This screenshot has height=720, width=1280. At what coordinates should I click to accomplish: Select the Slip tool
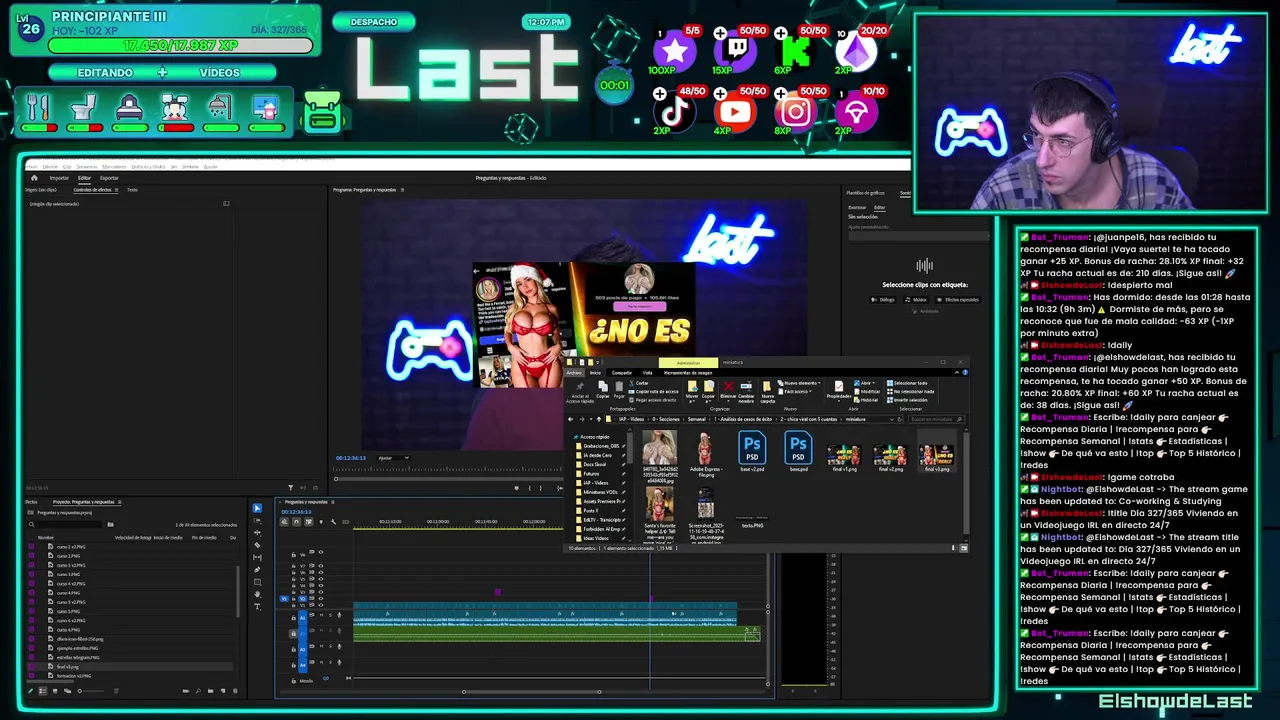pos(257,558)
